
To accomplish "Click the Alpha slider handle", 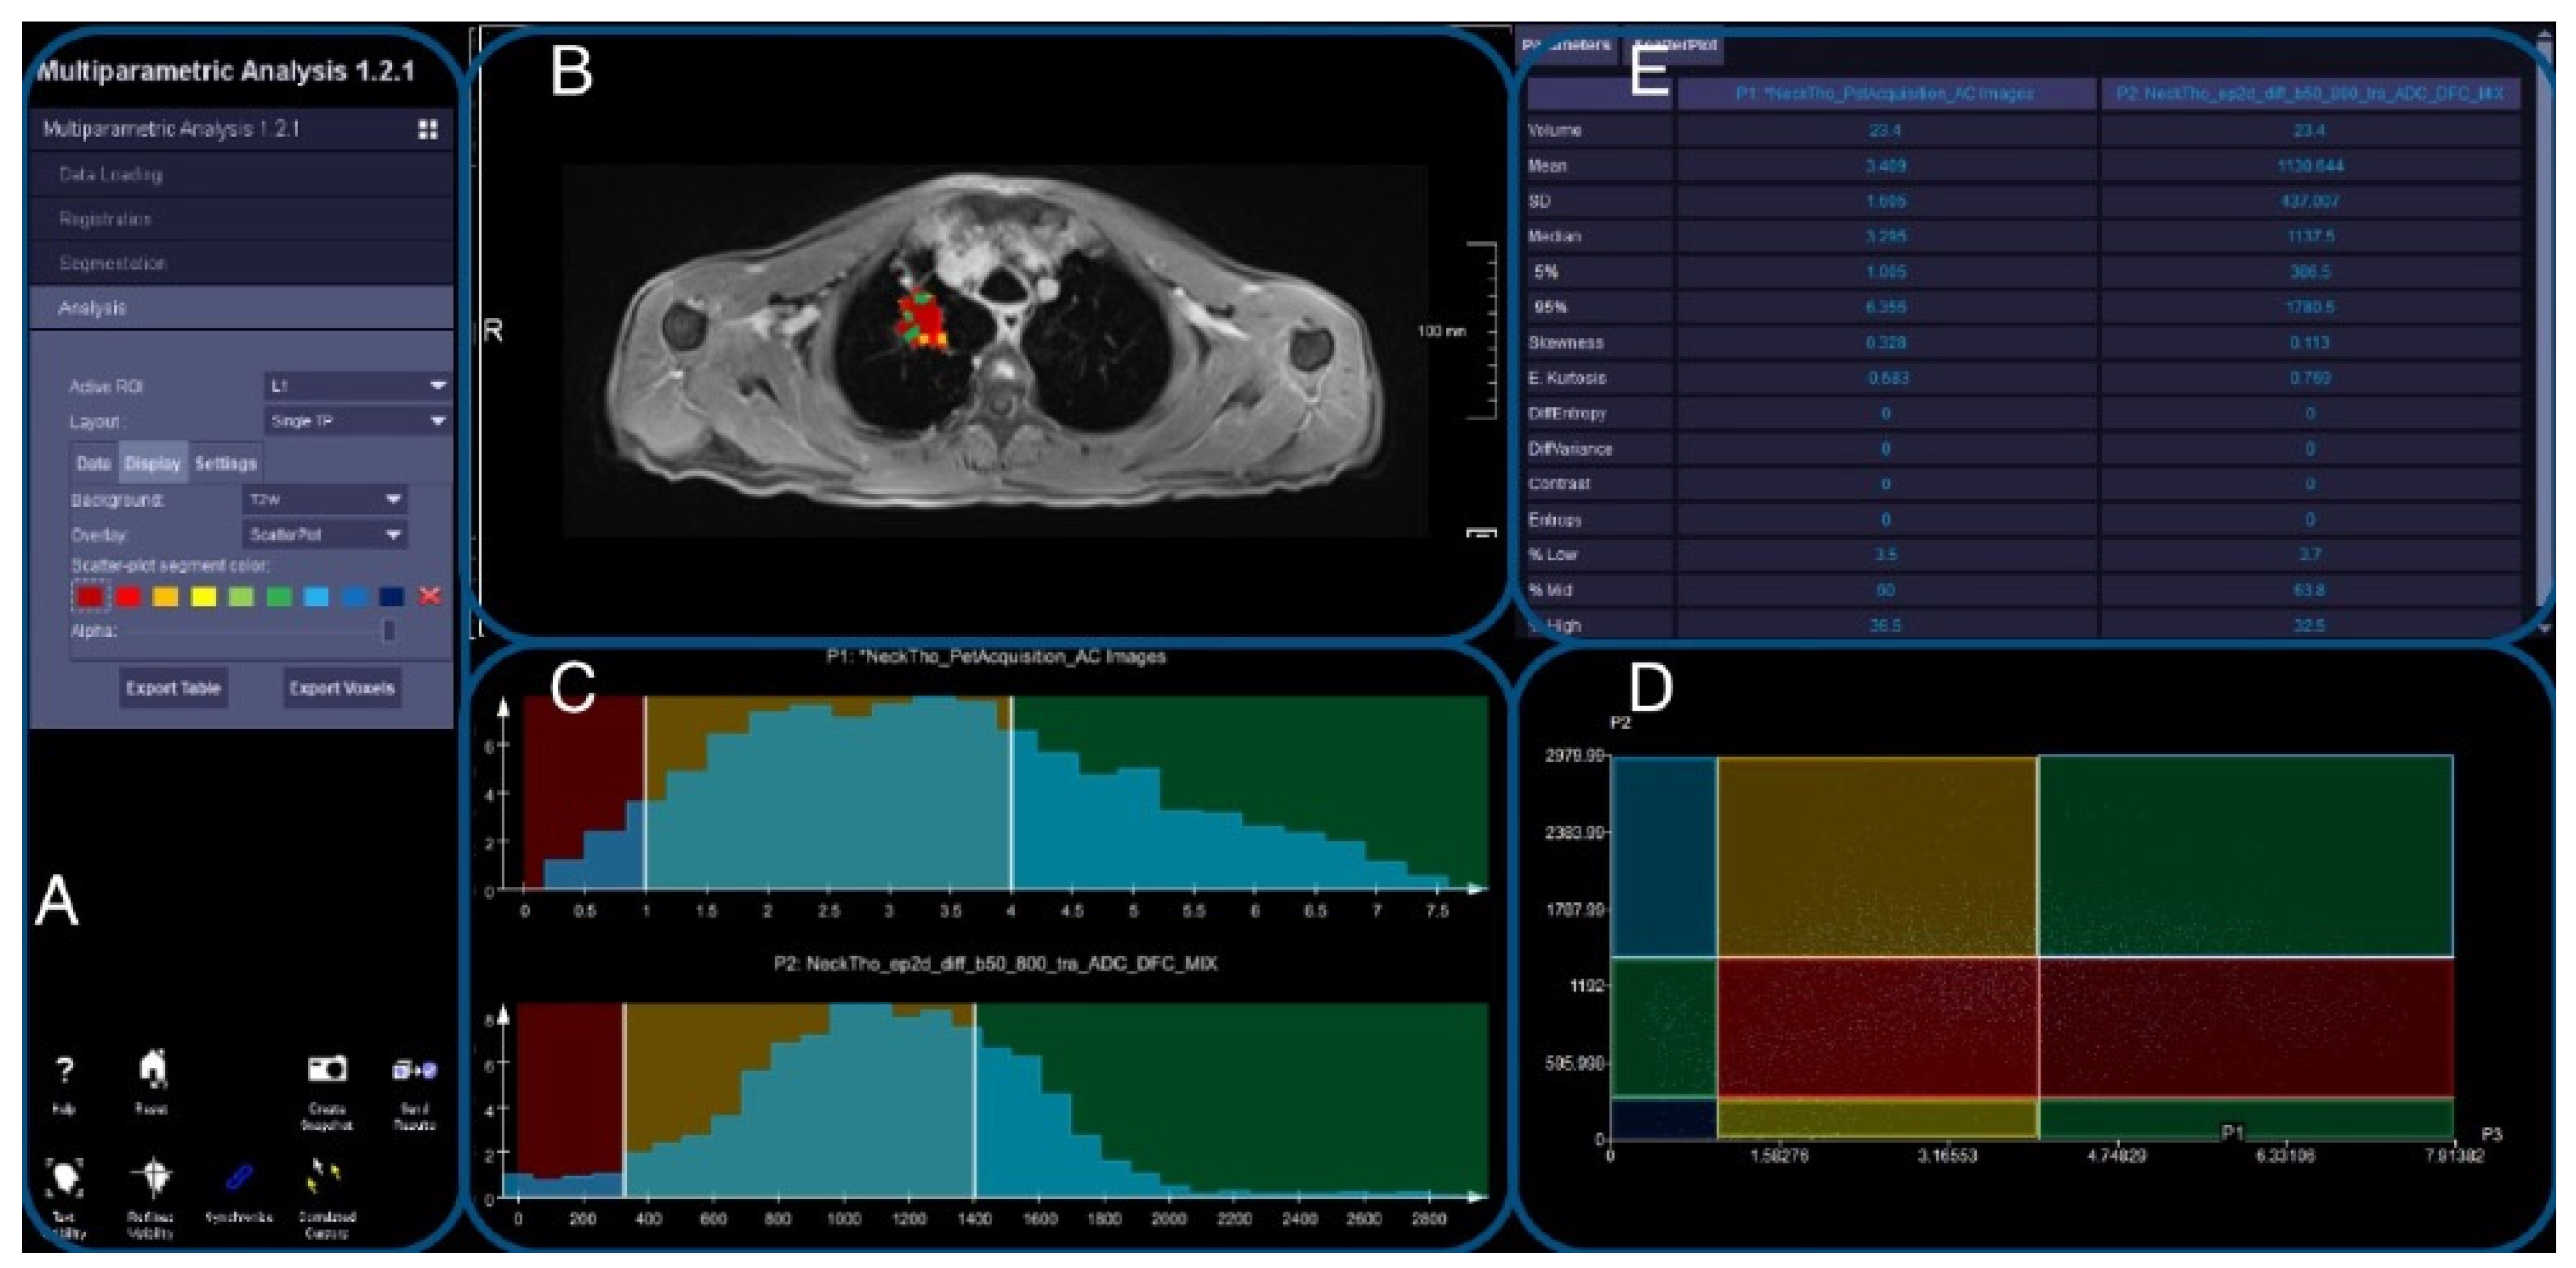I will point(389,630).
